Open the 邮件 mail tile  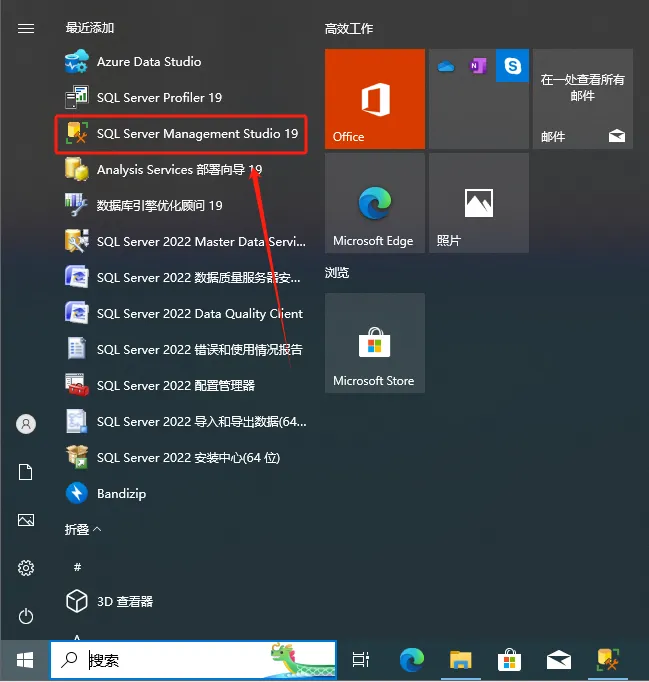coord(582,99)
